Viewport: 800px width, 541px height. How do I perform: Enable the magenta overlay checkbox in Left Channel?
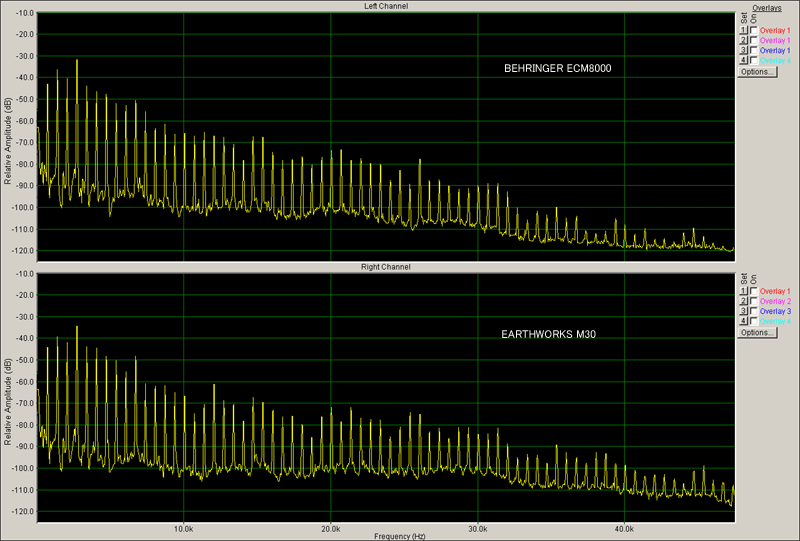pos(754,40)
